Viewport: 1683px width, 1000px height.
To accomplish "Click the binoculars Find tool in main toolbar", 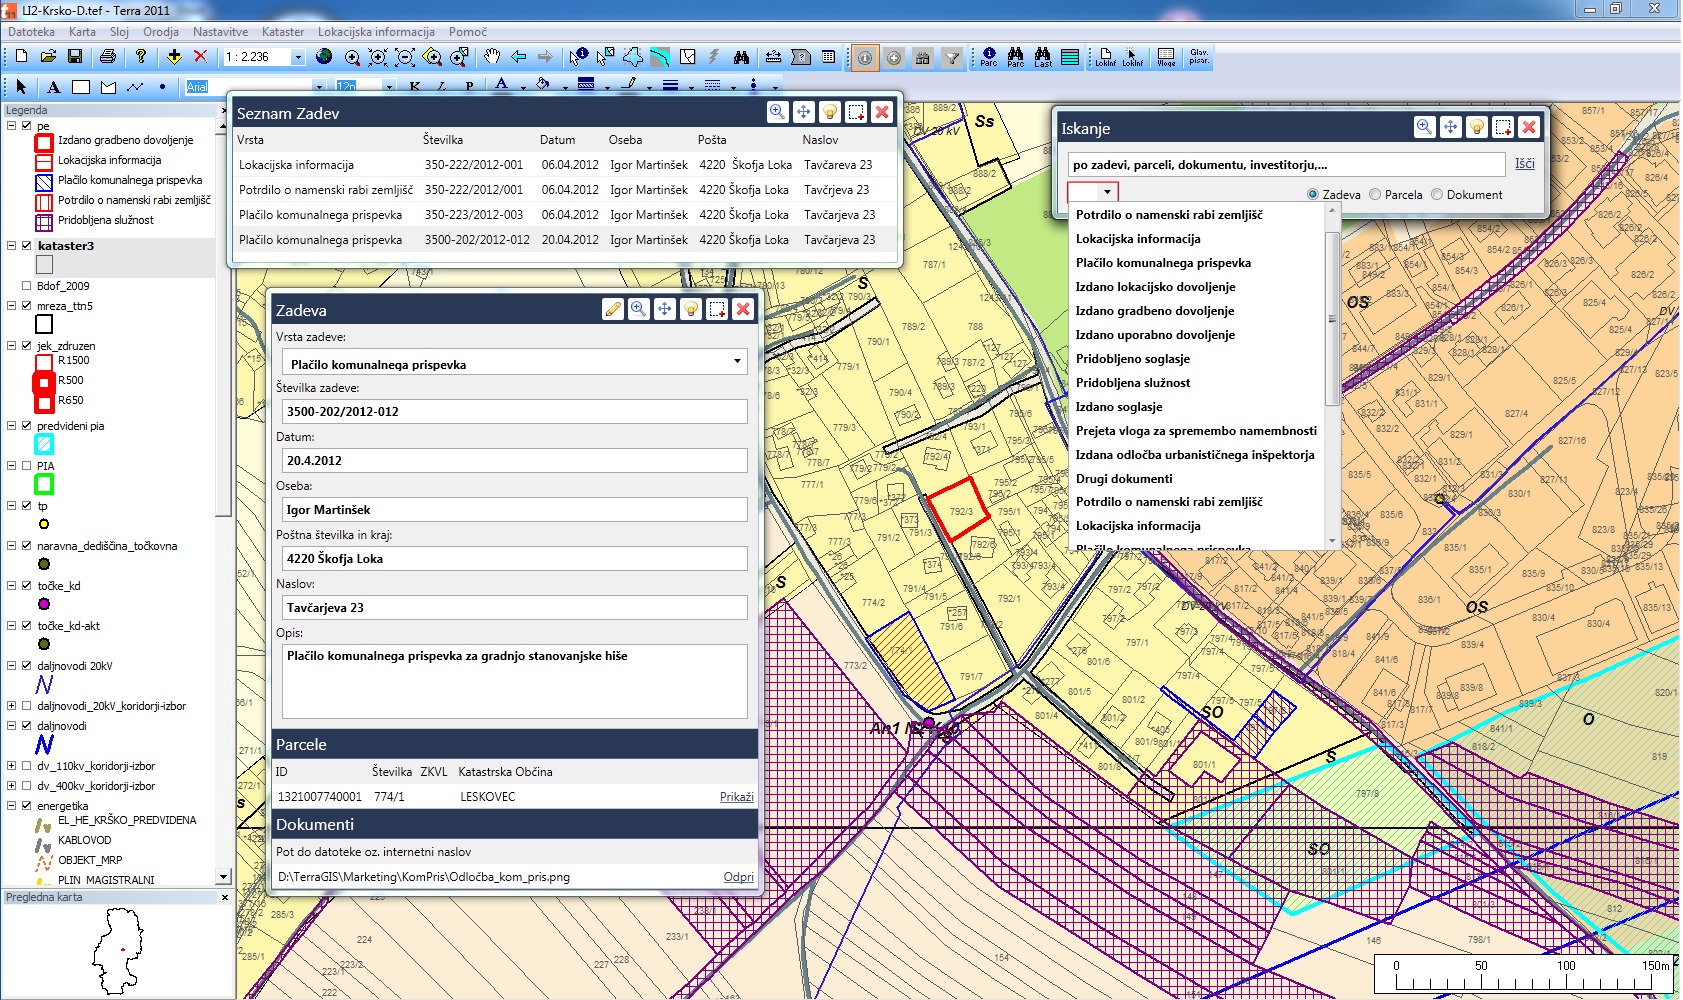I will [x=741, y=57].
